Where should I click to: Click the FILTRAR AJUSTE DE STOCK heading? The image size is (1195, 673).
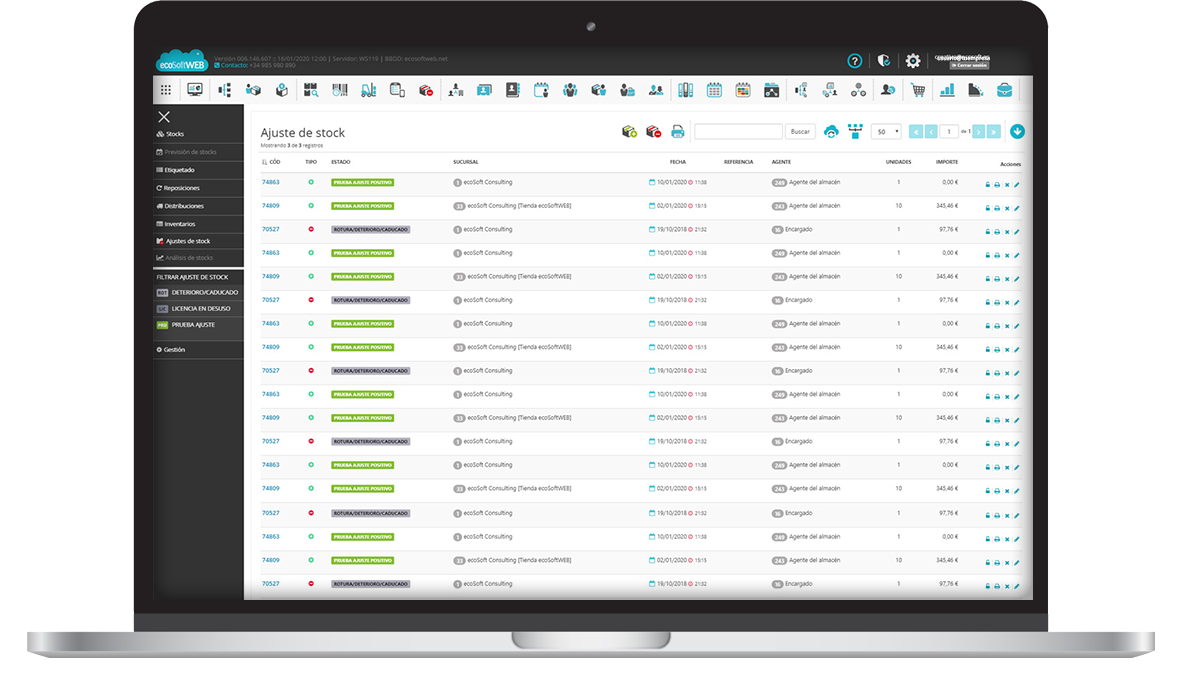tap(192, 277)
